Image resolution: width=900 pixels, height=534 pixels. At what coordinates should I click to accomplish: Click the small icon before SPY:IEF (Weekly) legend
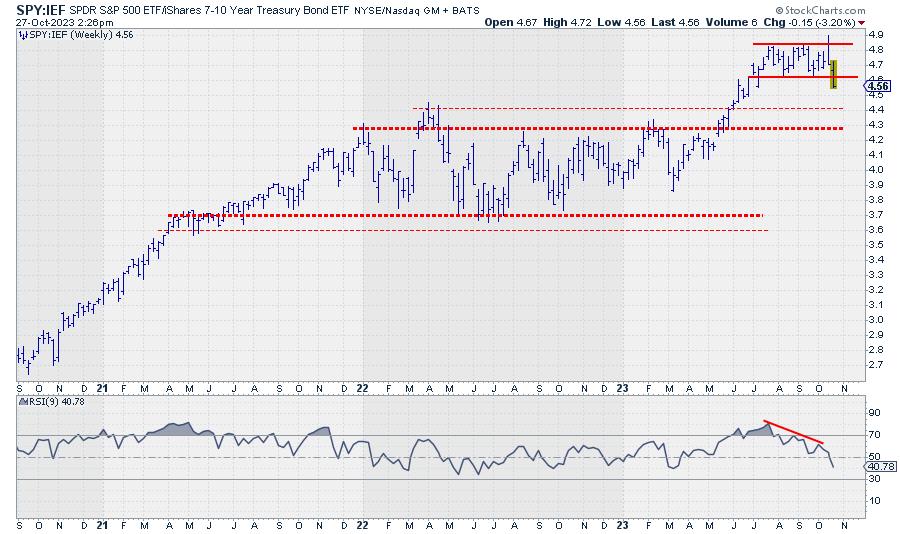click(22, 33)
